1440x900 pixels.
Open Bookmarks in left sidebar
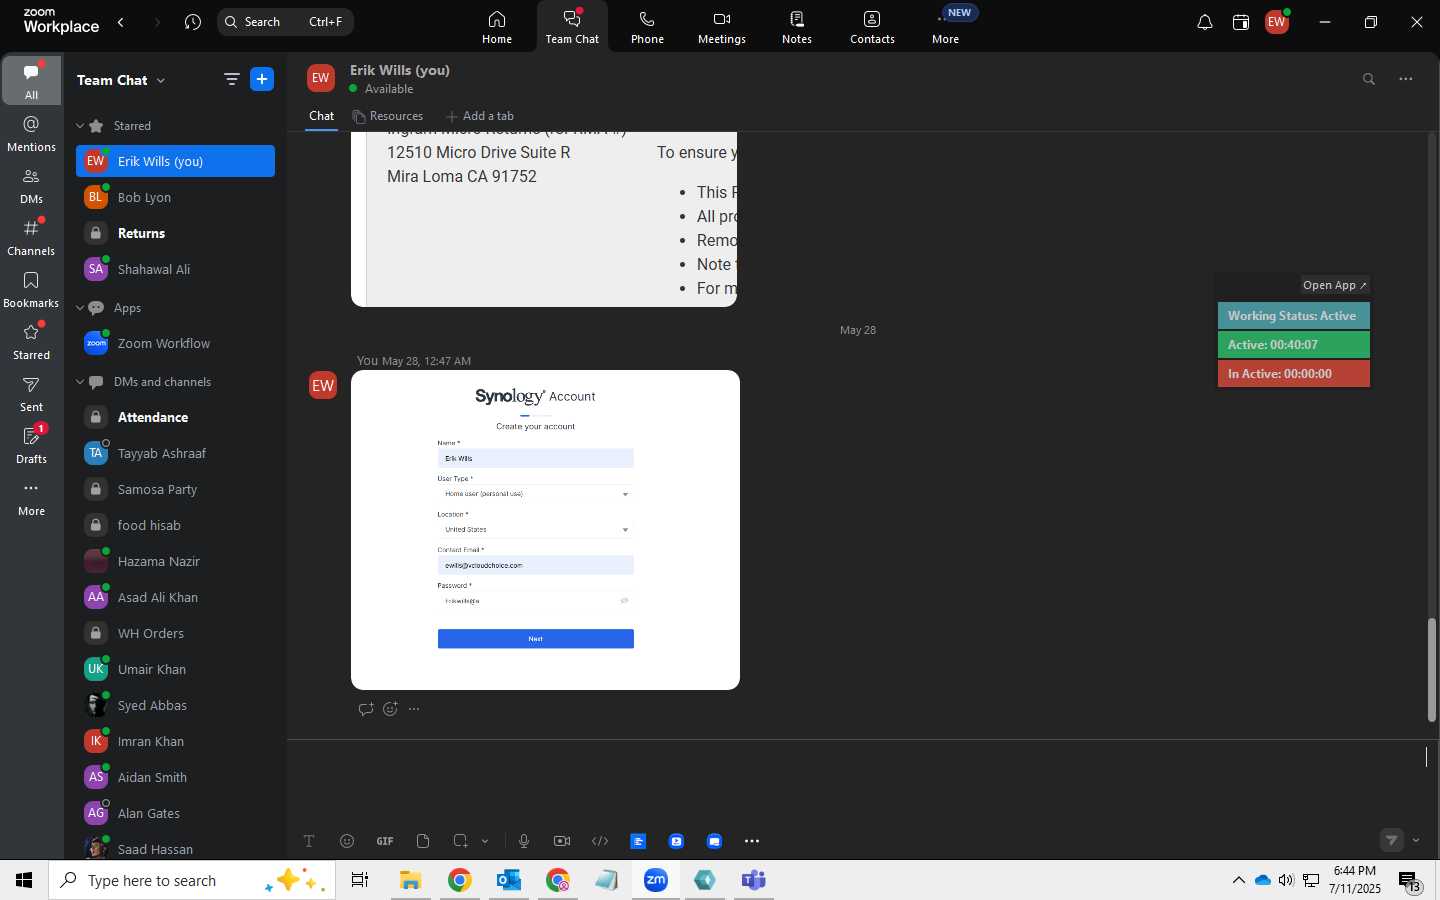(x=32, y=289)
